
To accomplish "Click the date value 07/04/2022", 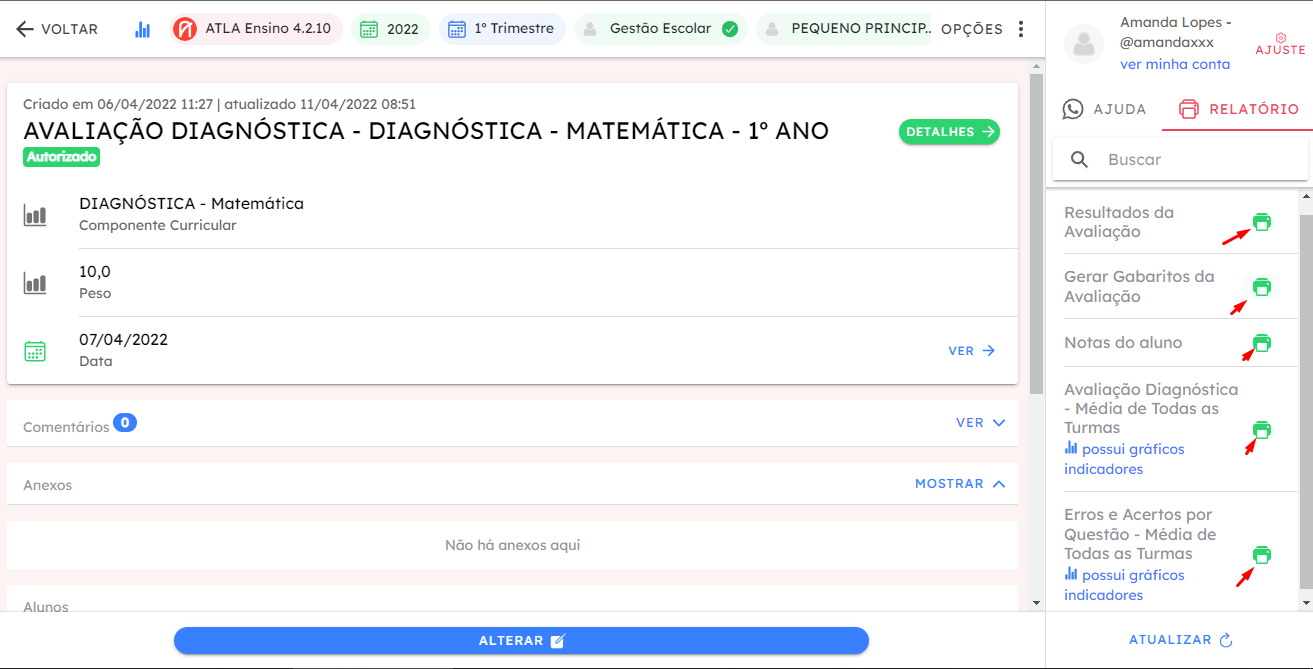I will (123, 340).
